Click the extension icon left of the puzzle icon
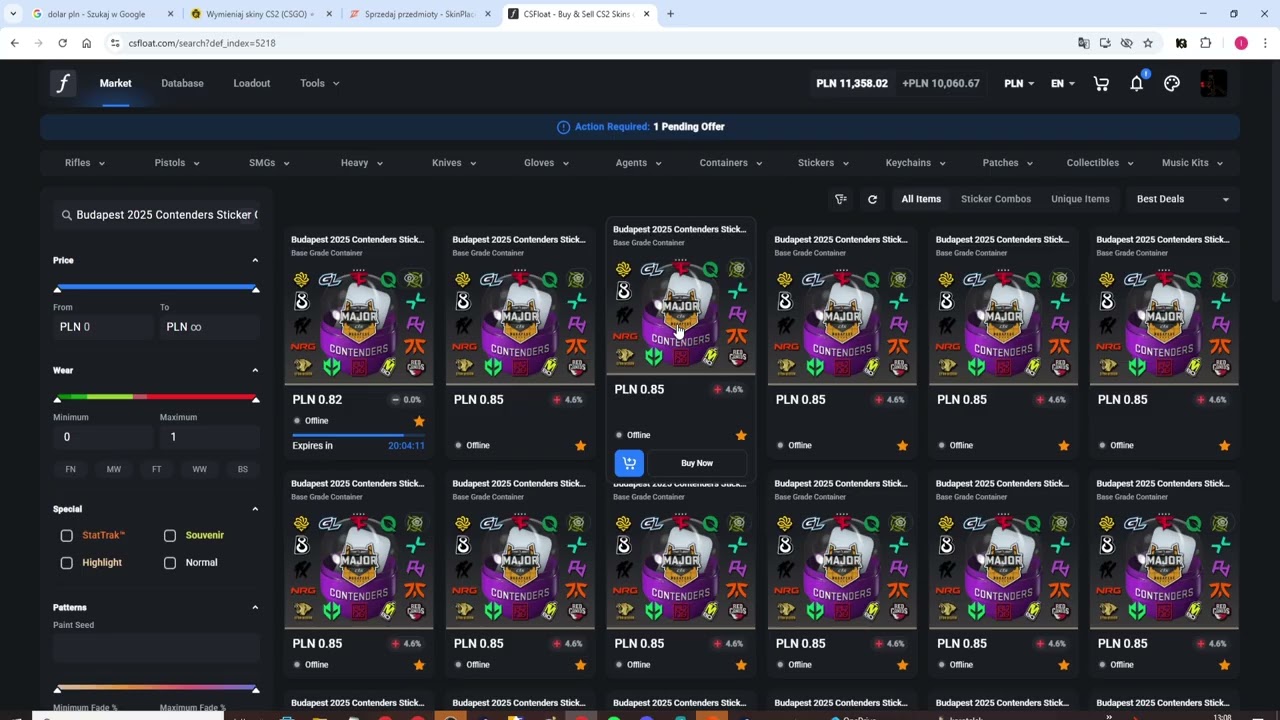 coord(1181,43)
